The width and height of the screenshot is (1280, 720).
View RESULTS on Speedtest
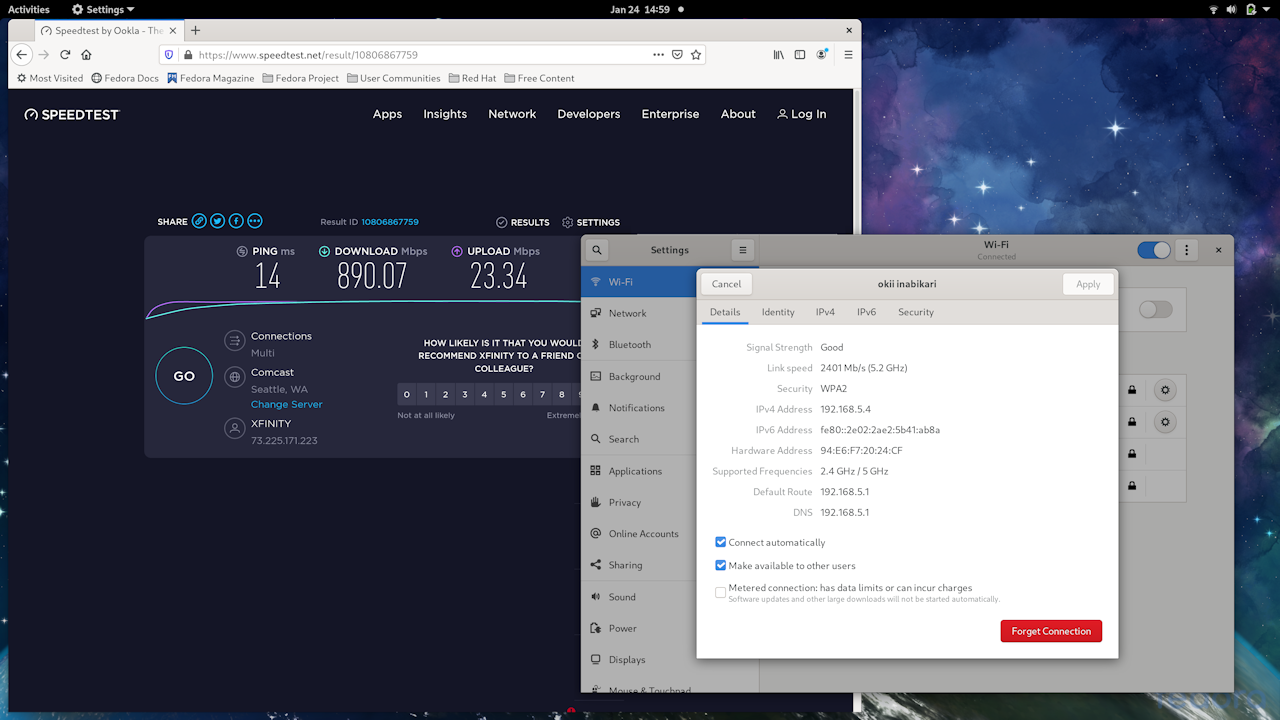click(x=523, y=222)
